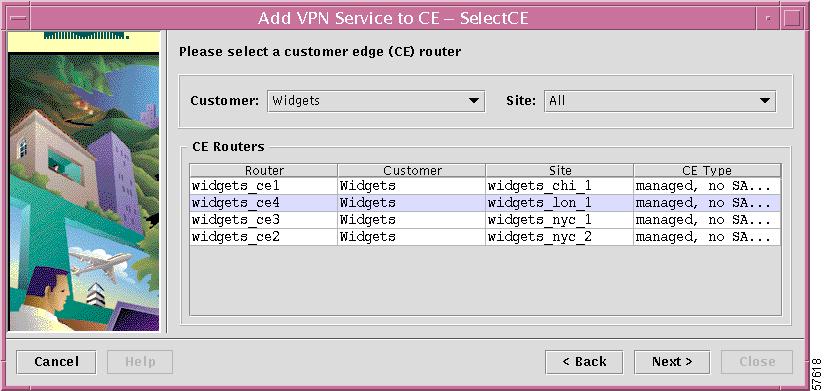Click CE Type cell for widgets_ce3
The height and width of the screenshot is (391, 824).
coord(707,220)
